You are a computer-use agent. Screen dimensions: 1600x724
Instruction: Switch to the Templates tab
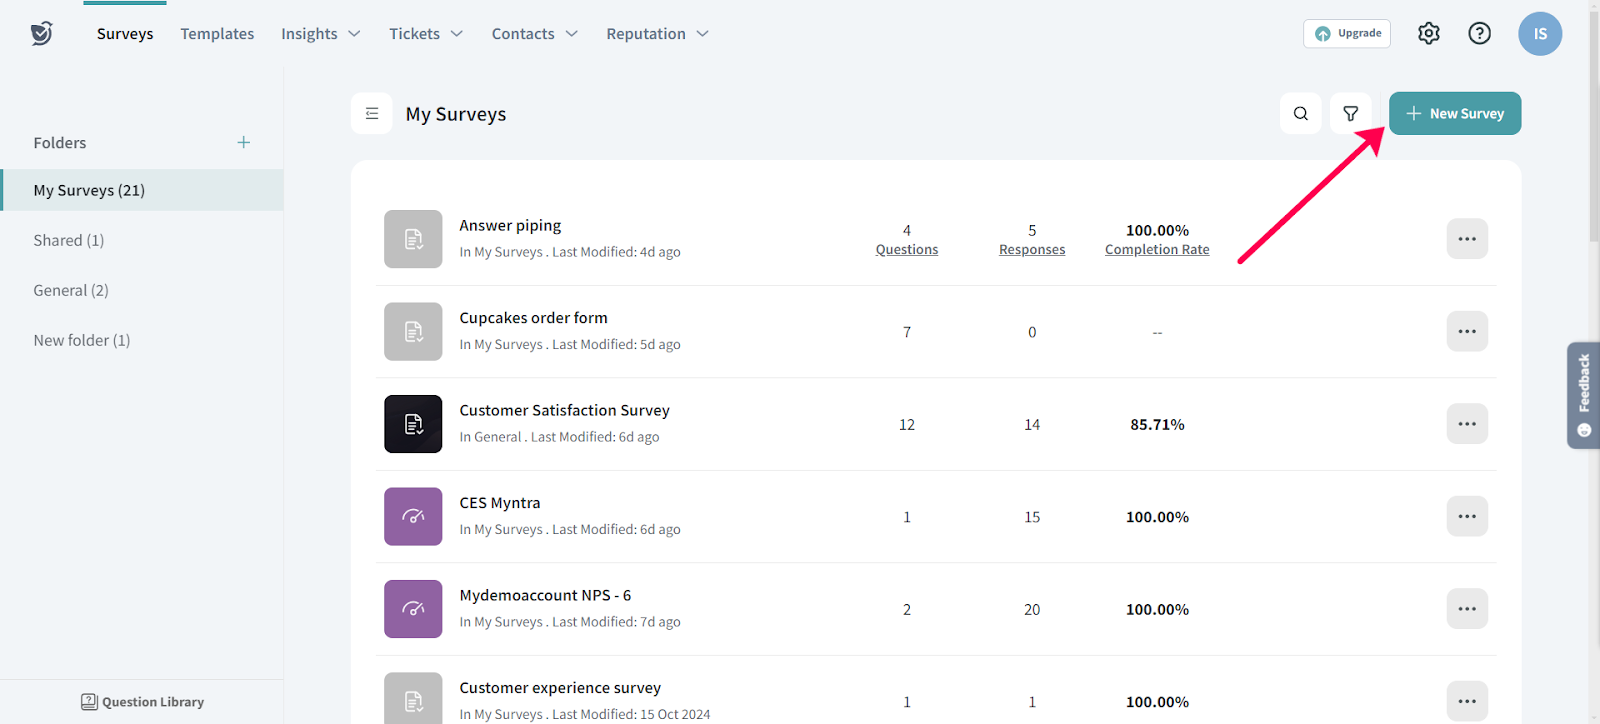(x=217, y=34)
